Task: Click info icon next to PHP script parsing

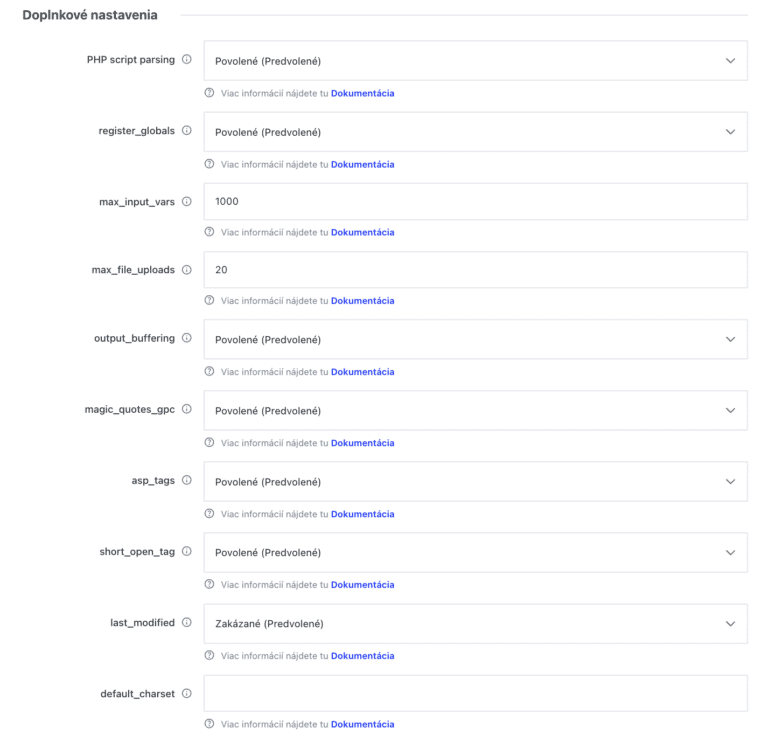Action: pos(187,59)
